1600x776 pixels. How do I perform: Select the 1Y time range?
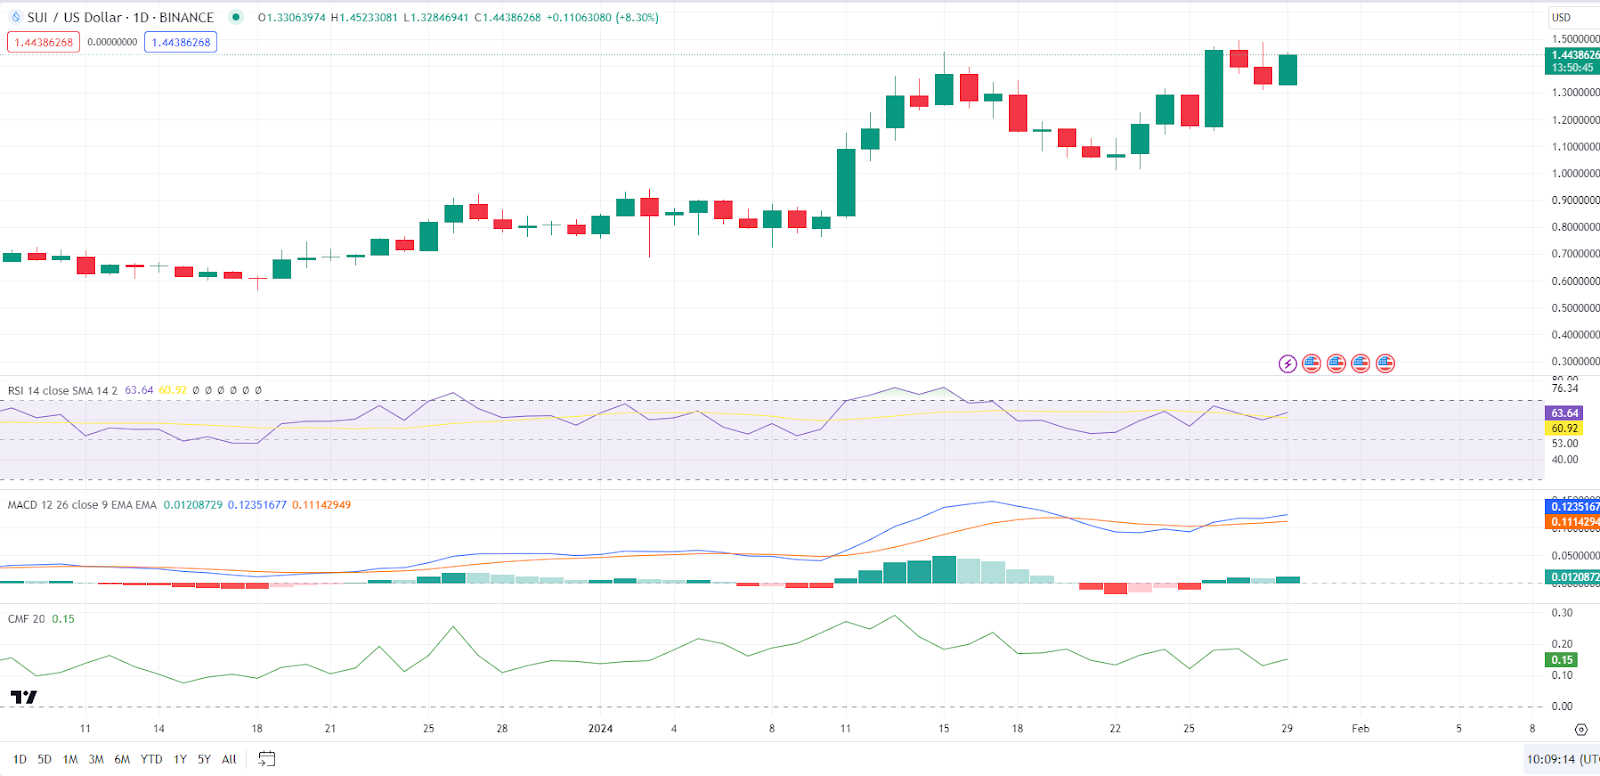click(x=180, y=759)
